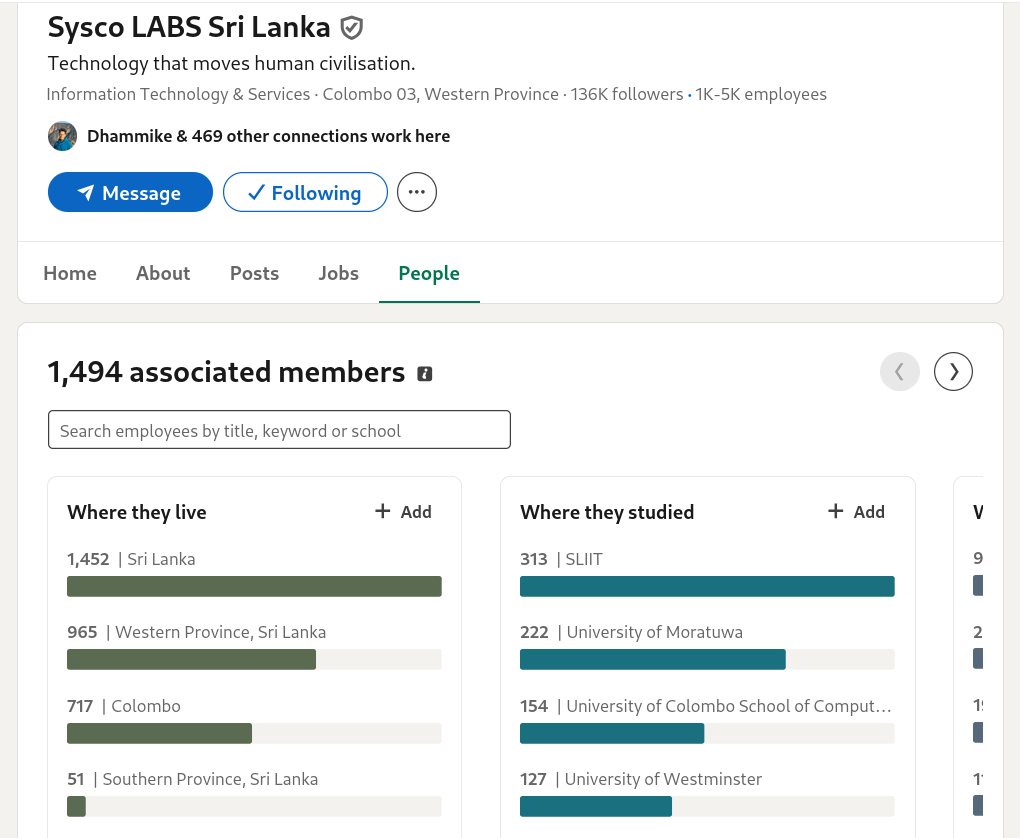This screenshot has width=1020, height=838.
Task: Click the company tagline text
Action: 232,64
